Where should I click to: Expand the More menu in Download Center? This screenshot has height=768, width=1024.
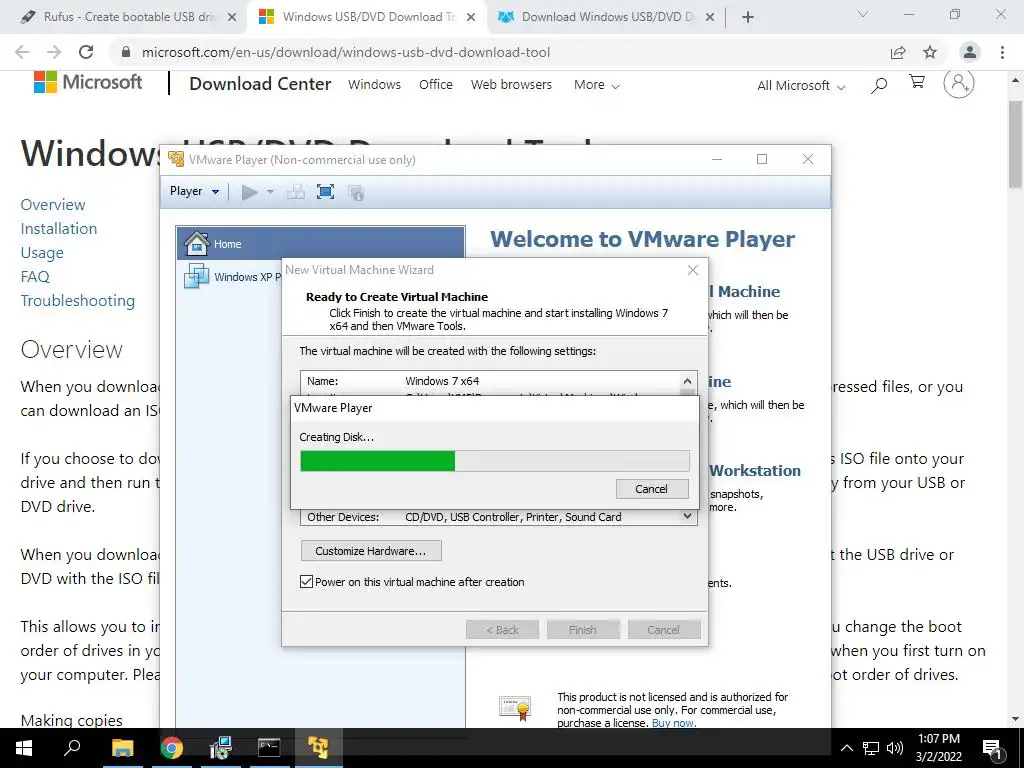click(596, 85)
